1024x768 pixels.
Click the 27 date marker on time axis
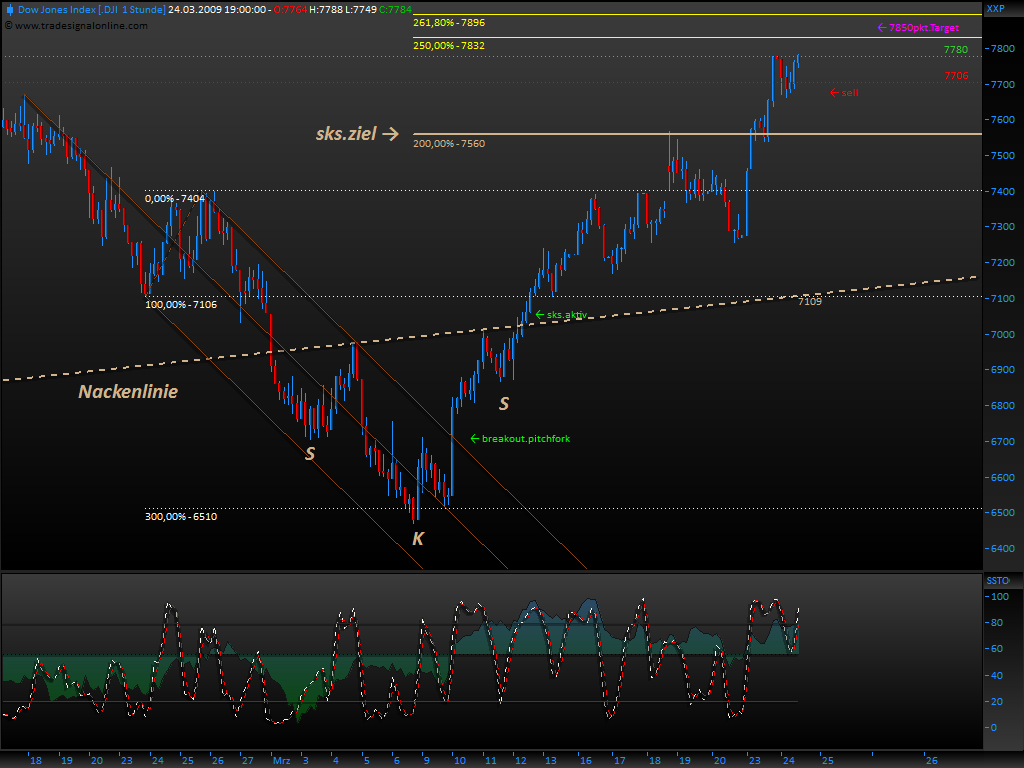click(x=248, y=761)
